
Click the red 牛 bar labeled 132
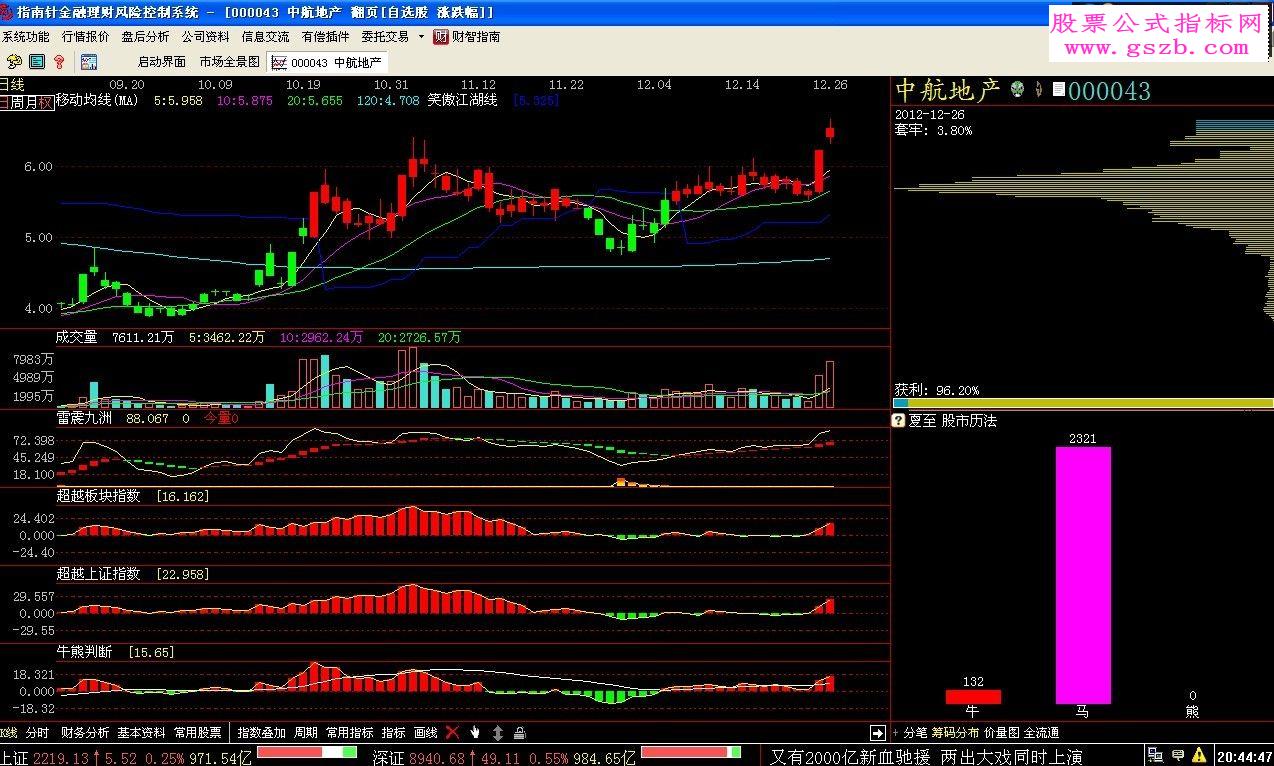pos(973,697)
